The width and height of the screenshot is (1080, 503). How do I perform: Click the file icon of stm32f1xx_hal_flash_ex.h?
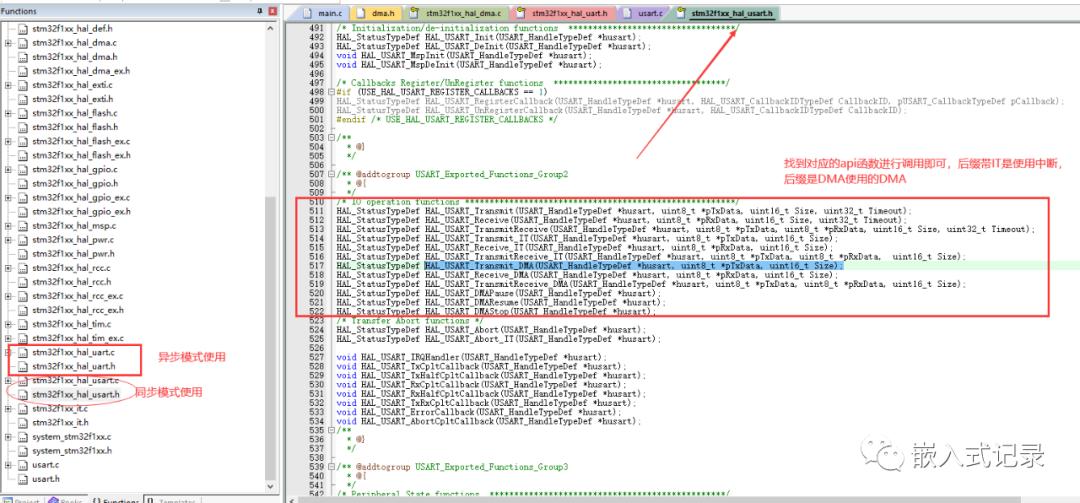click(x=23, y=156)
